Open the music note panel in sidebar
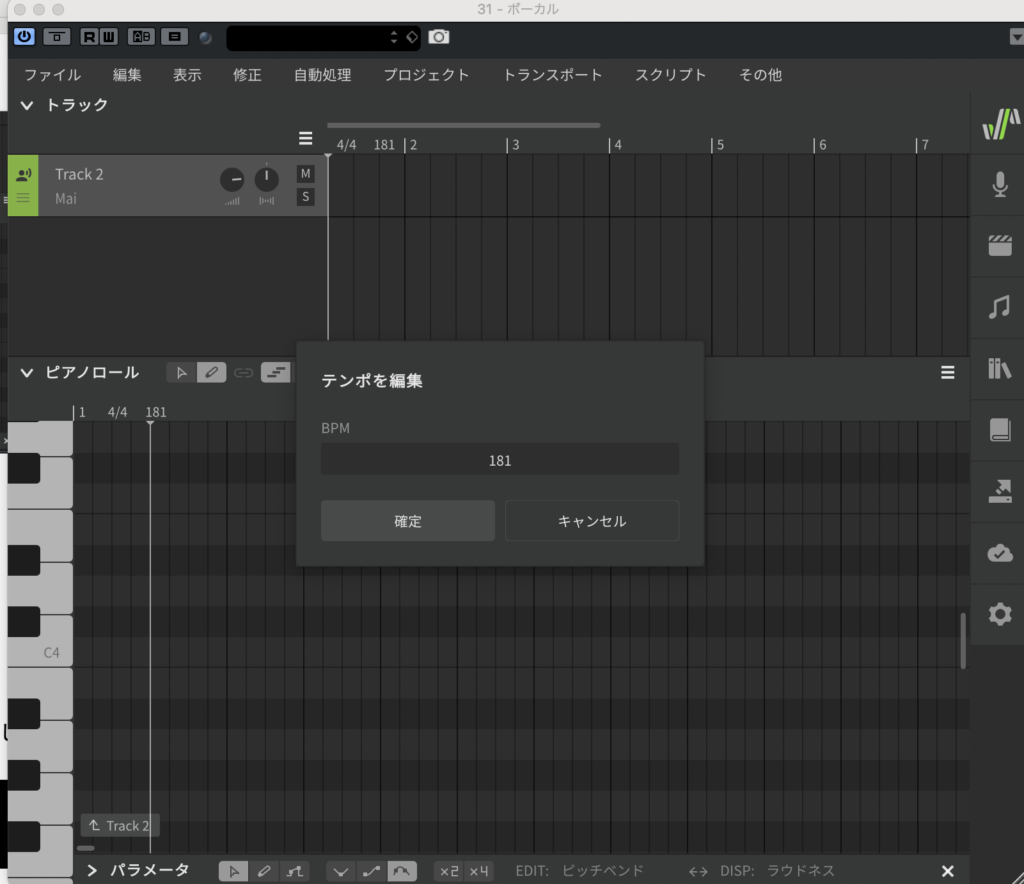Viewport: 1024px width, 884px height. (998, 307)
